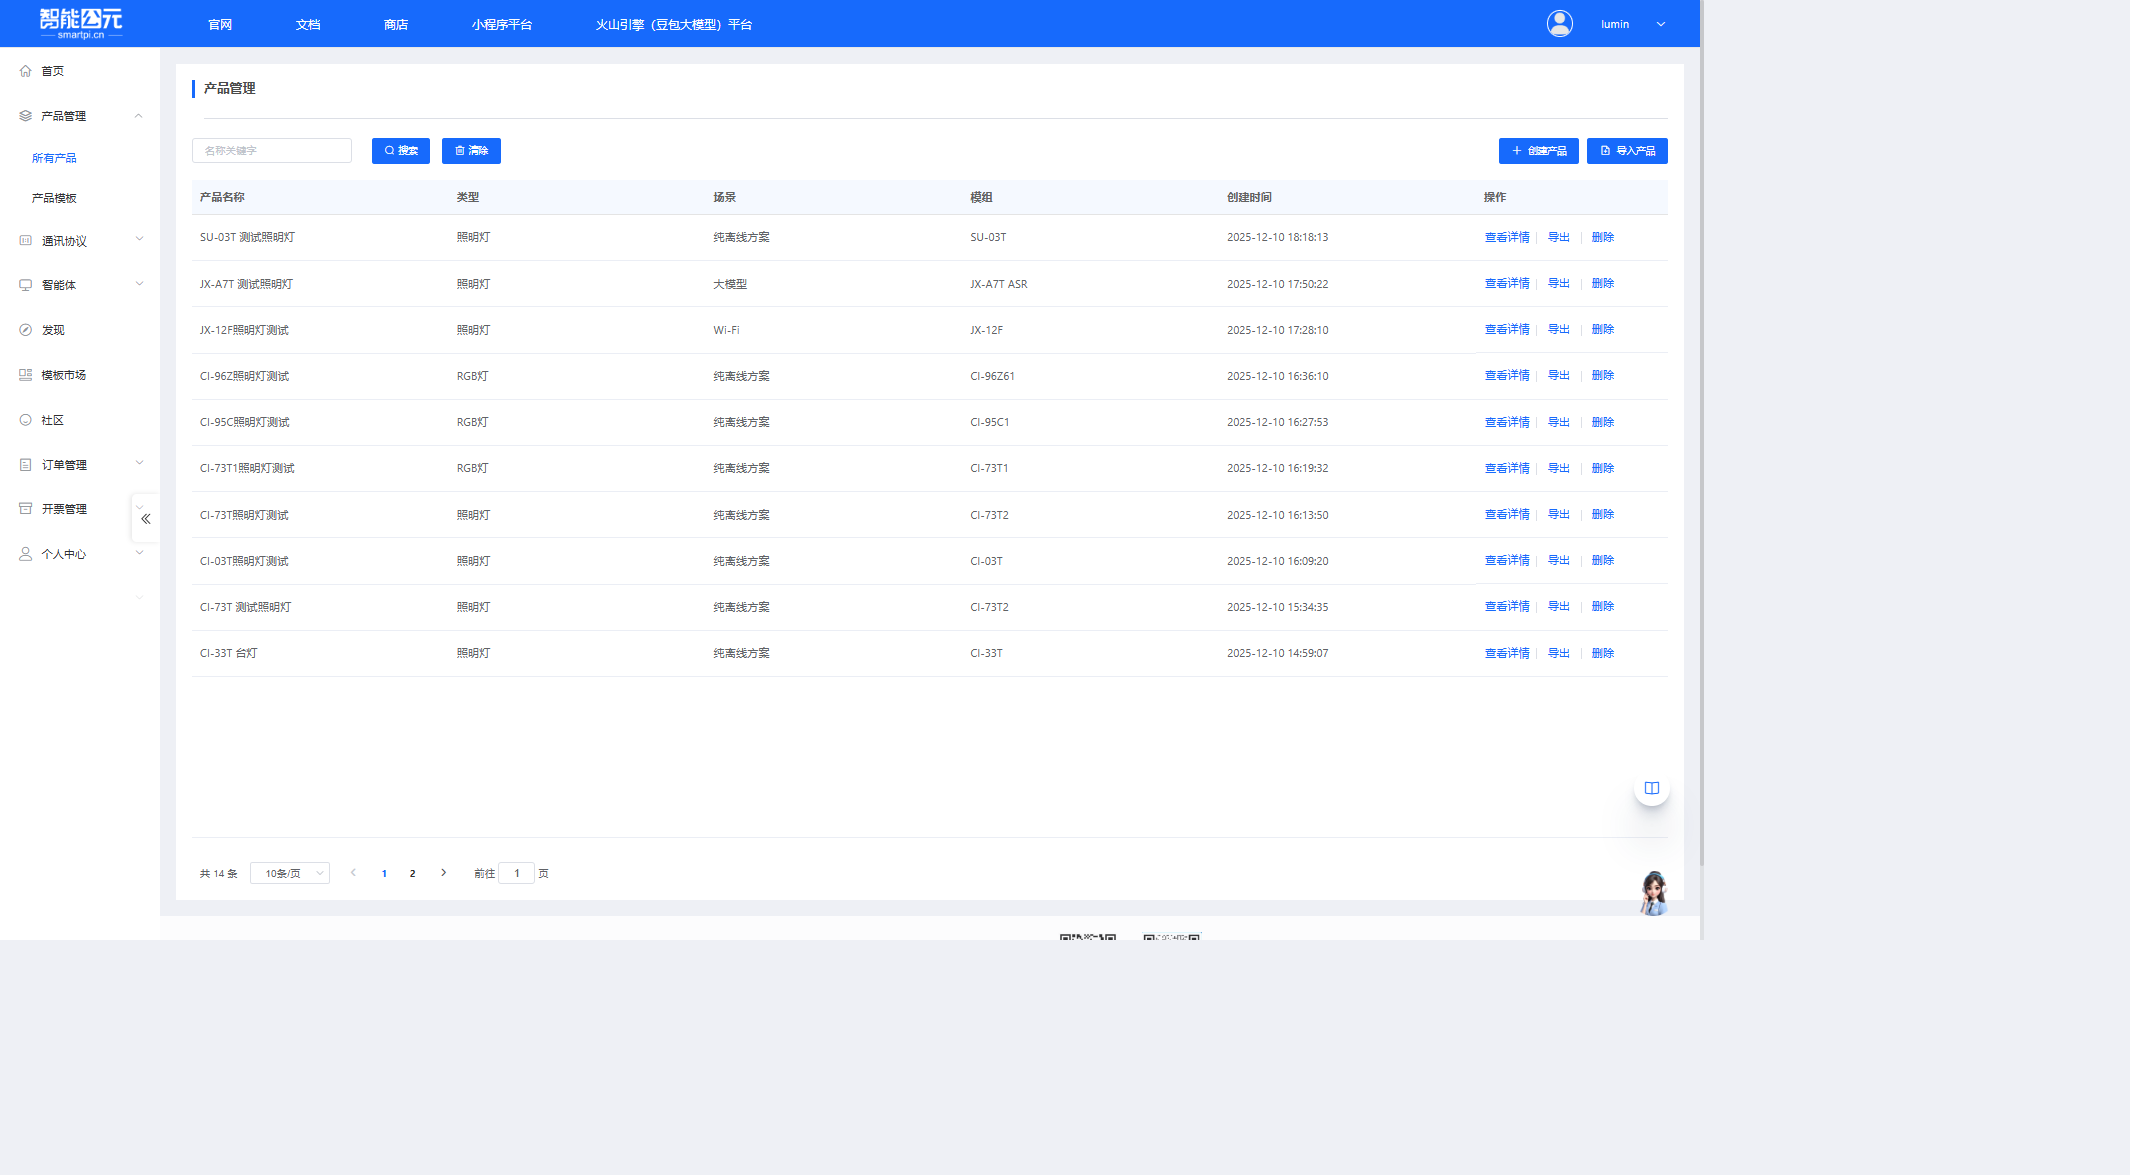Click the 社区 sidebar icon

(x=26, y=420)
